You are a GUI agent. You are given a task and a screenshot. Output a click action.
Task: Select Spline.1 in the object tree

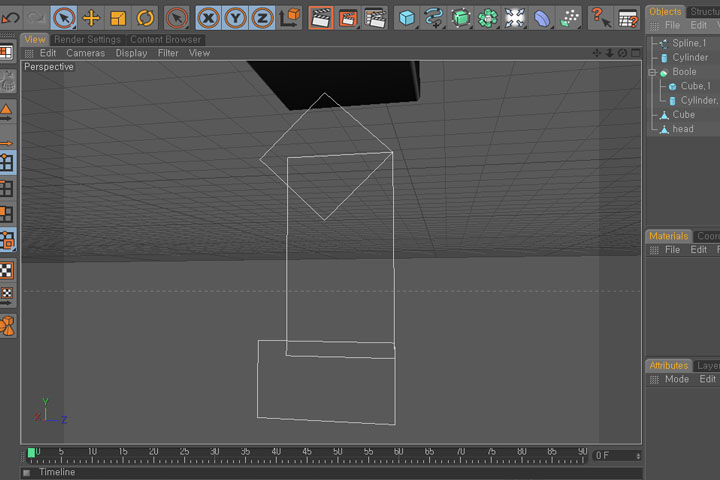[689, 43]
